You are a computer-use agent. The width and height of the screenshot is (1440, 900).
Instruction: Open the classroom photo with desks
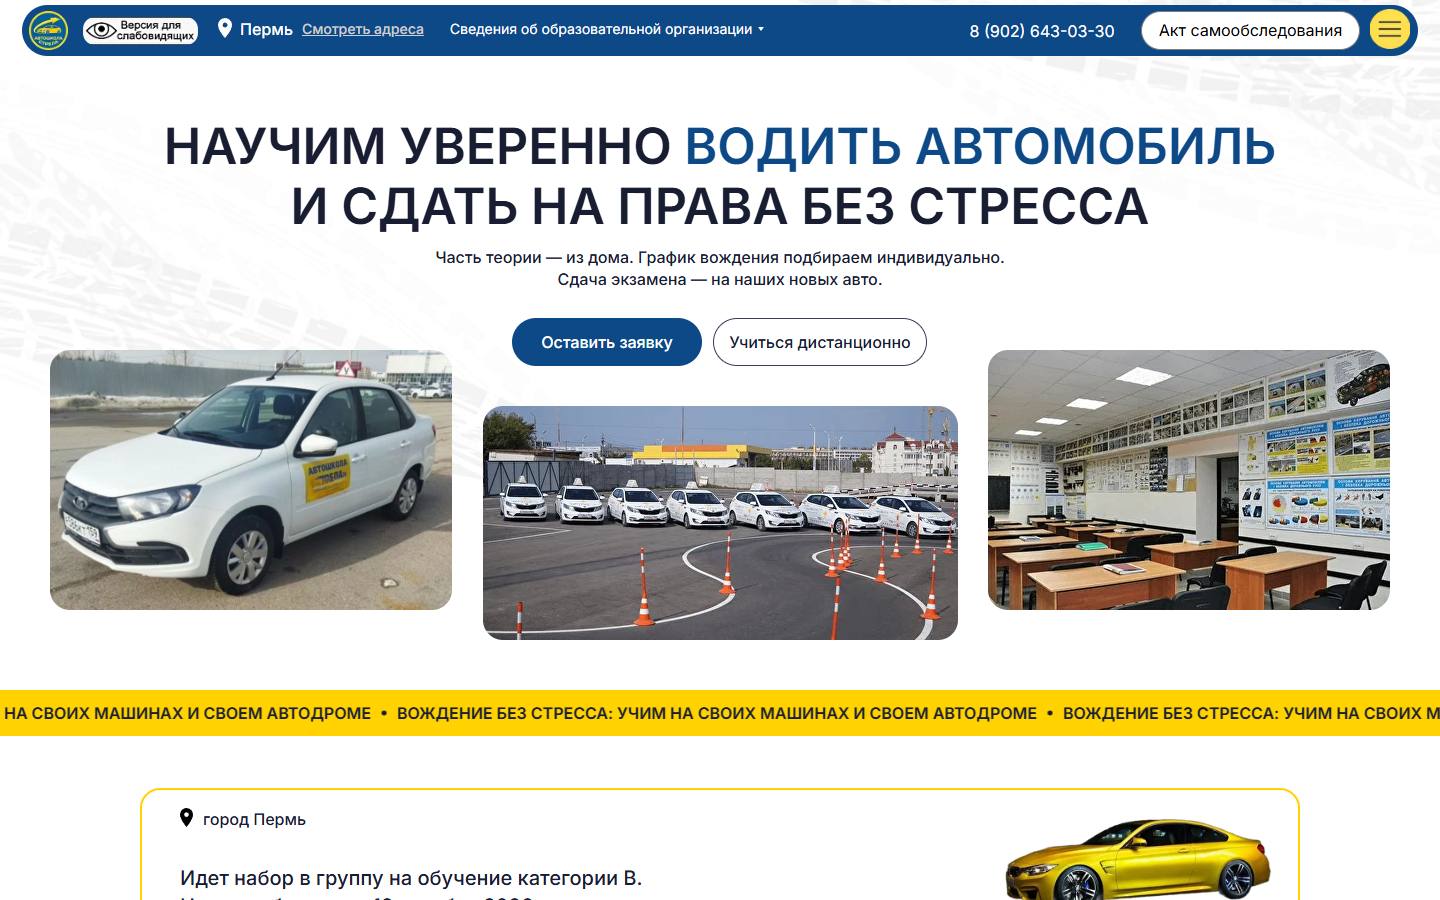pyautogui.click(x=1189, y=480)
